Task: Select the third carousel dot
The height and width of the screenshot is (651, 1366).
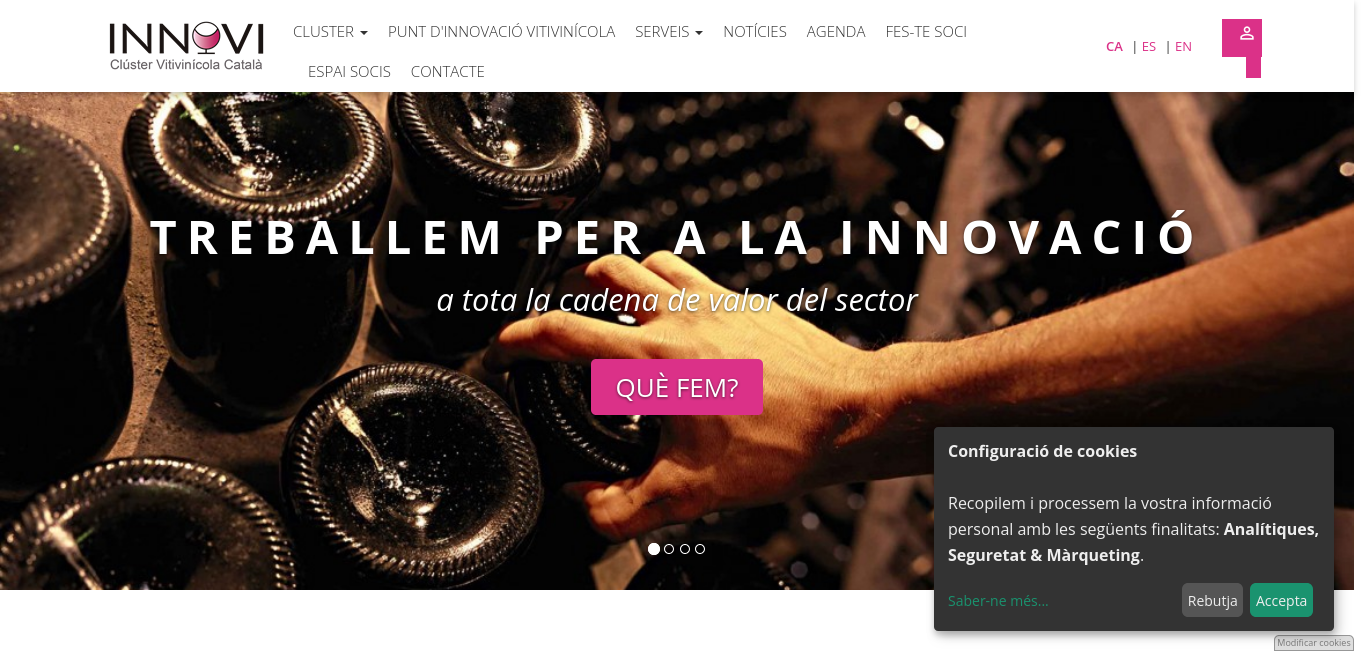Action: click(x=685, y=549)
